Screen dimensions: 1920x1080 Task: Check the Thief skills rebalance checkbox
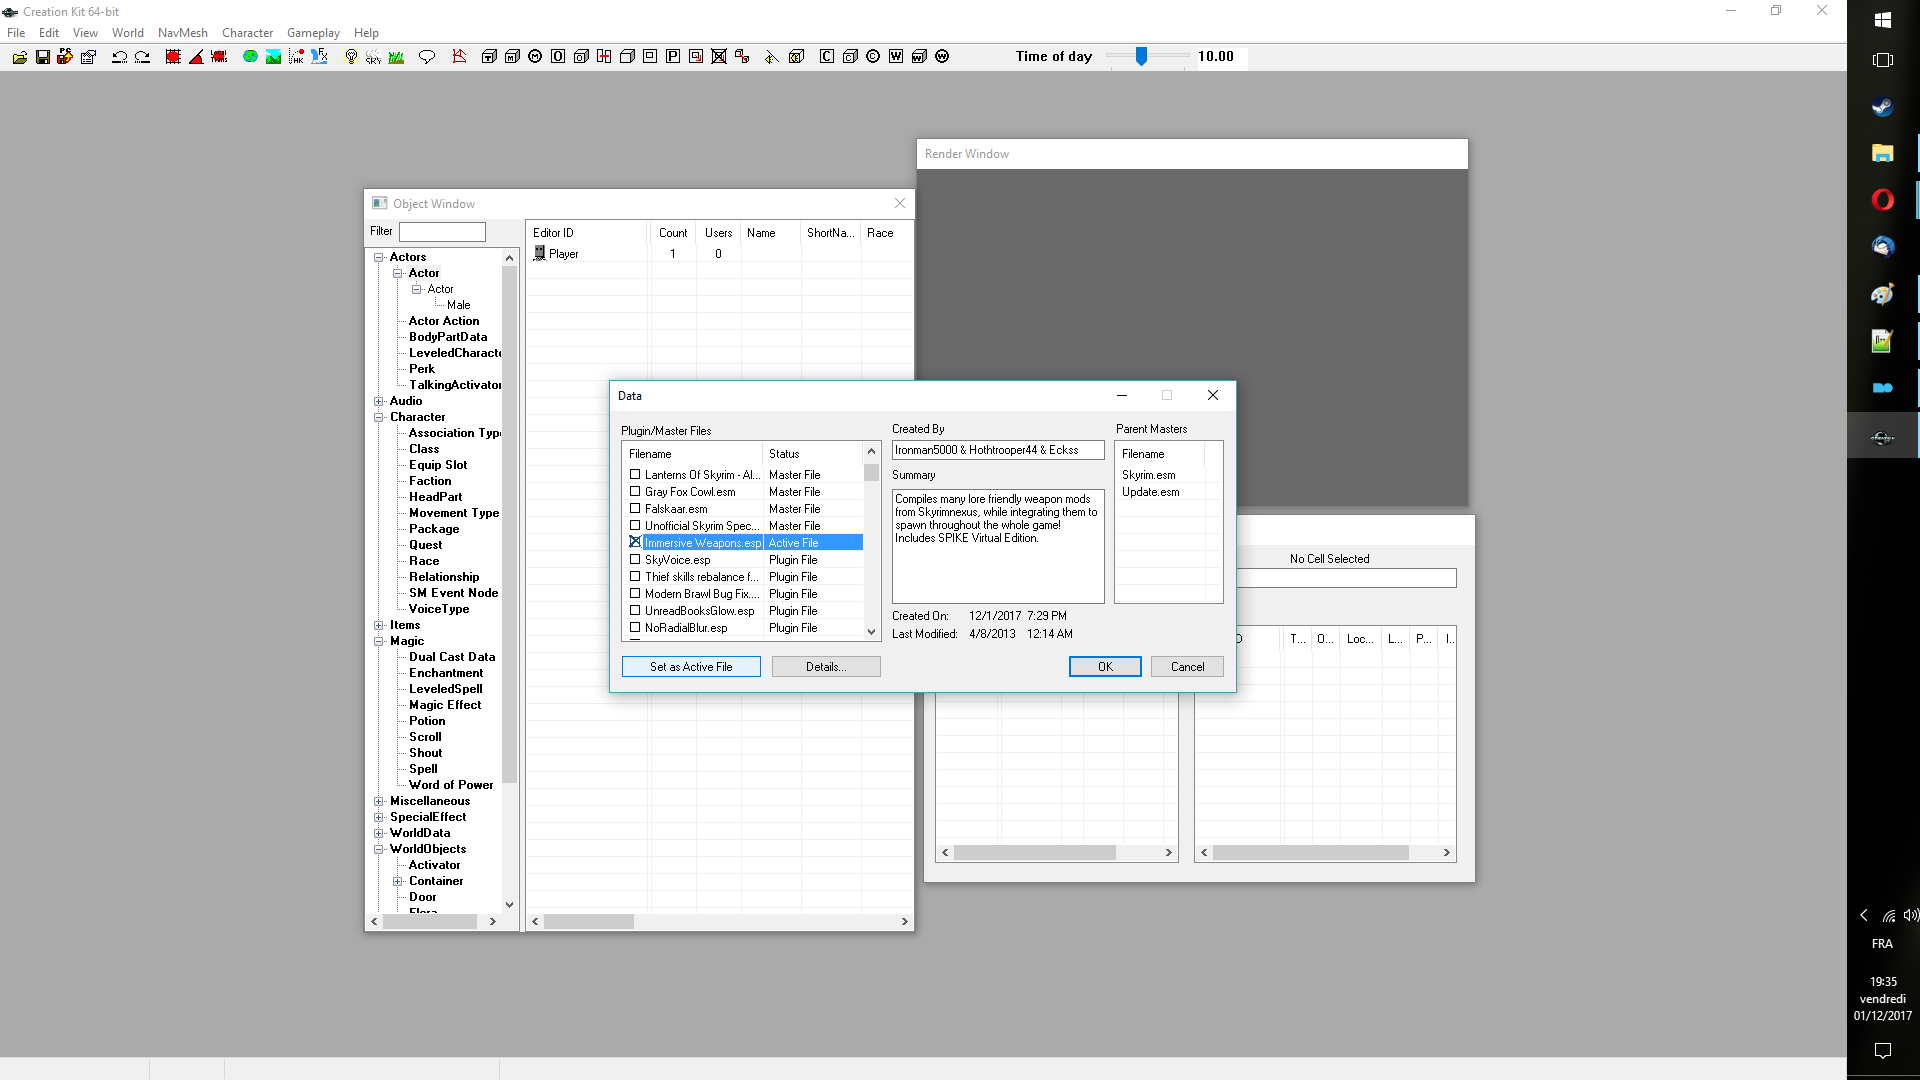[635, 577]
